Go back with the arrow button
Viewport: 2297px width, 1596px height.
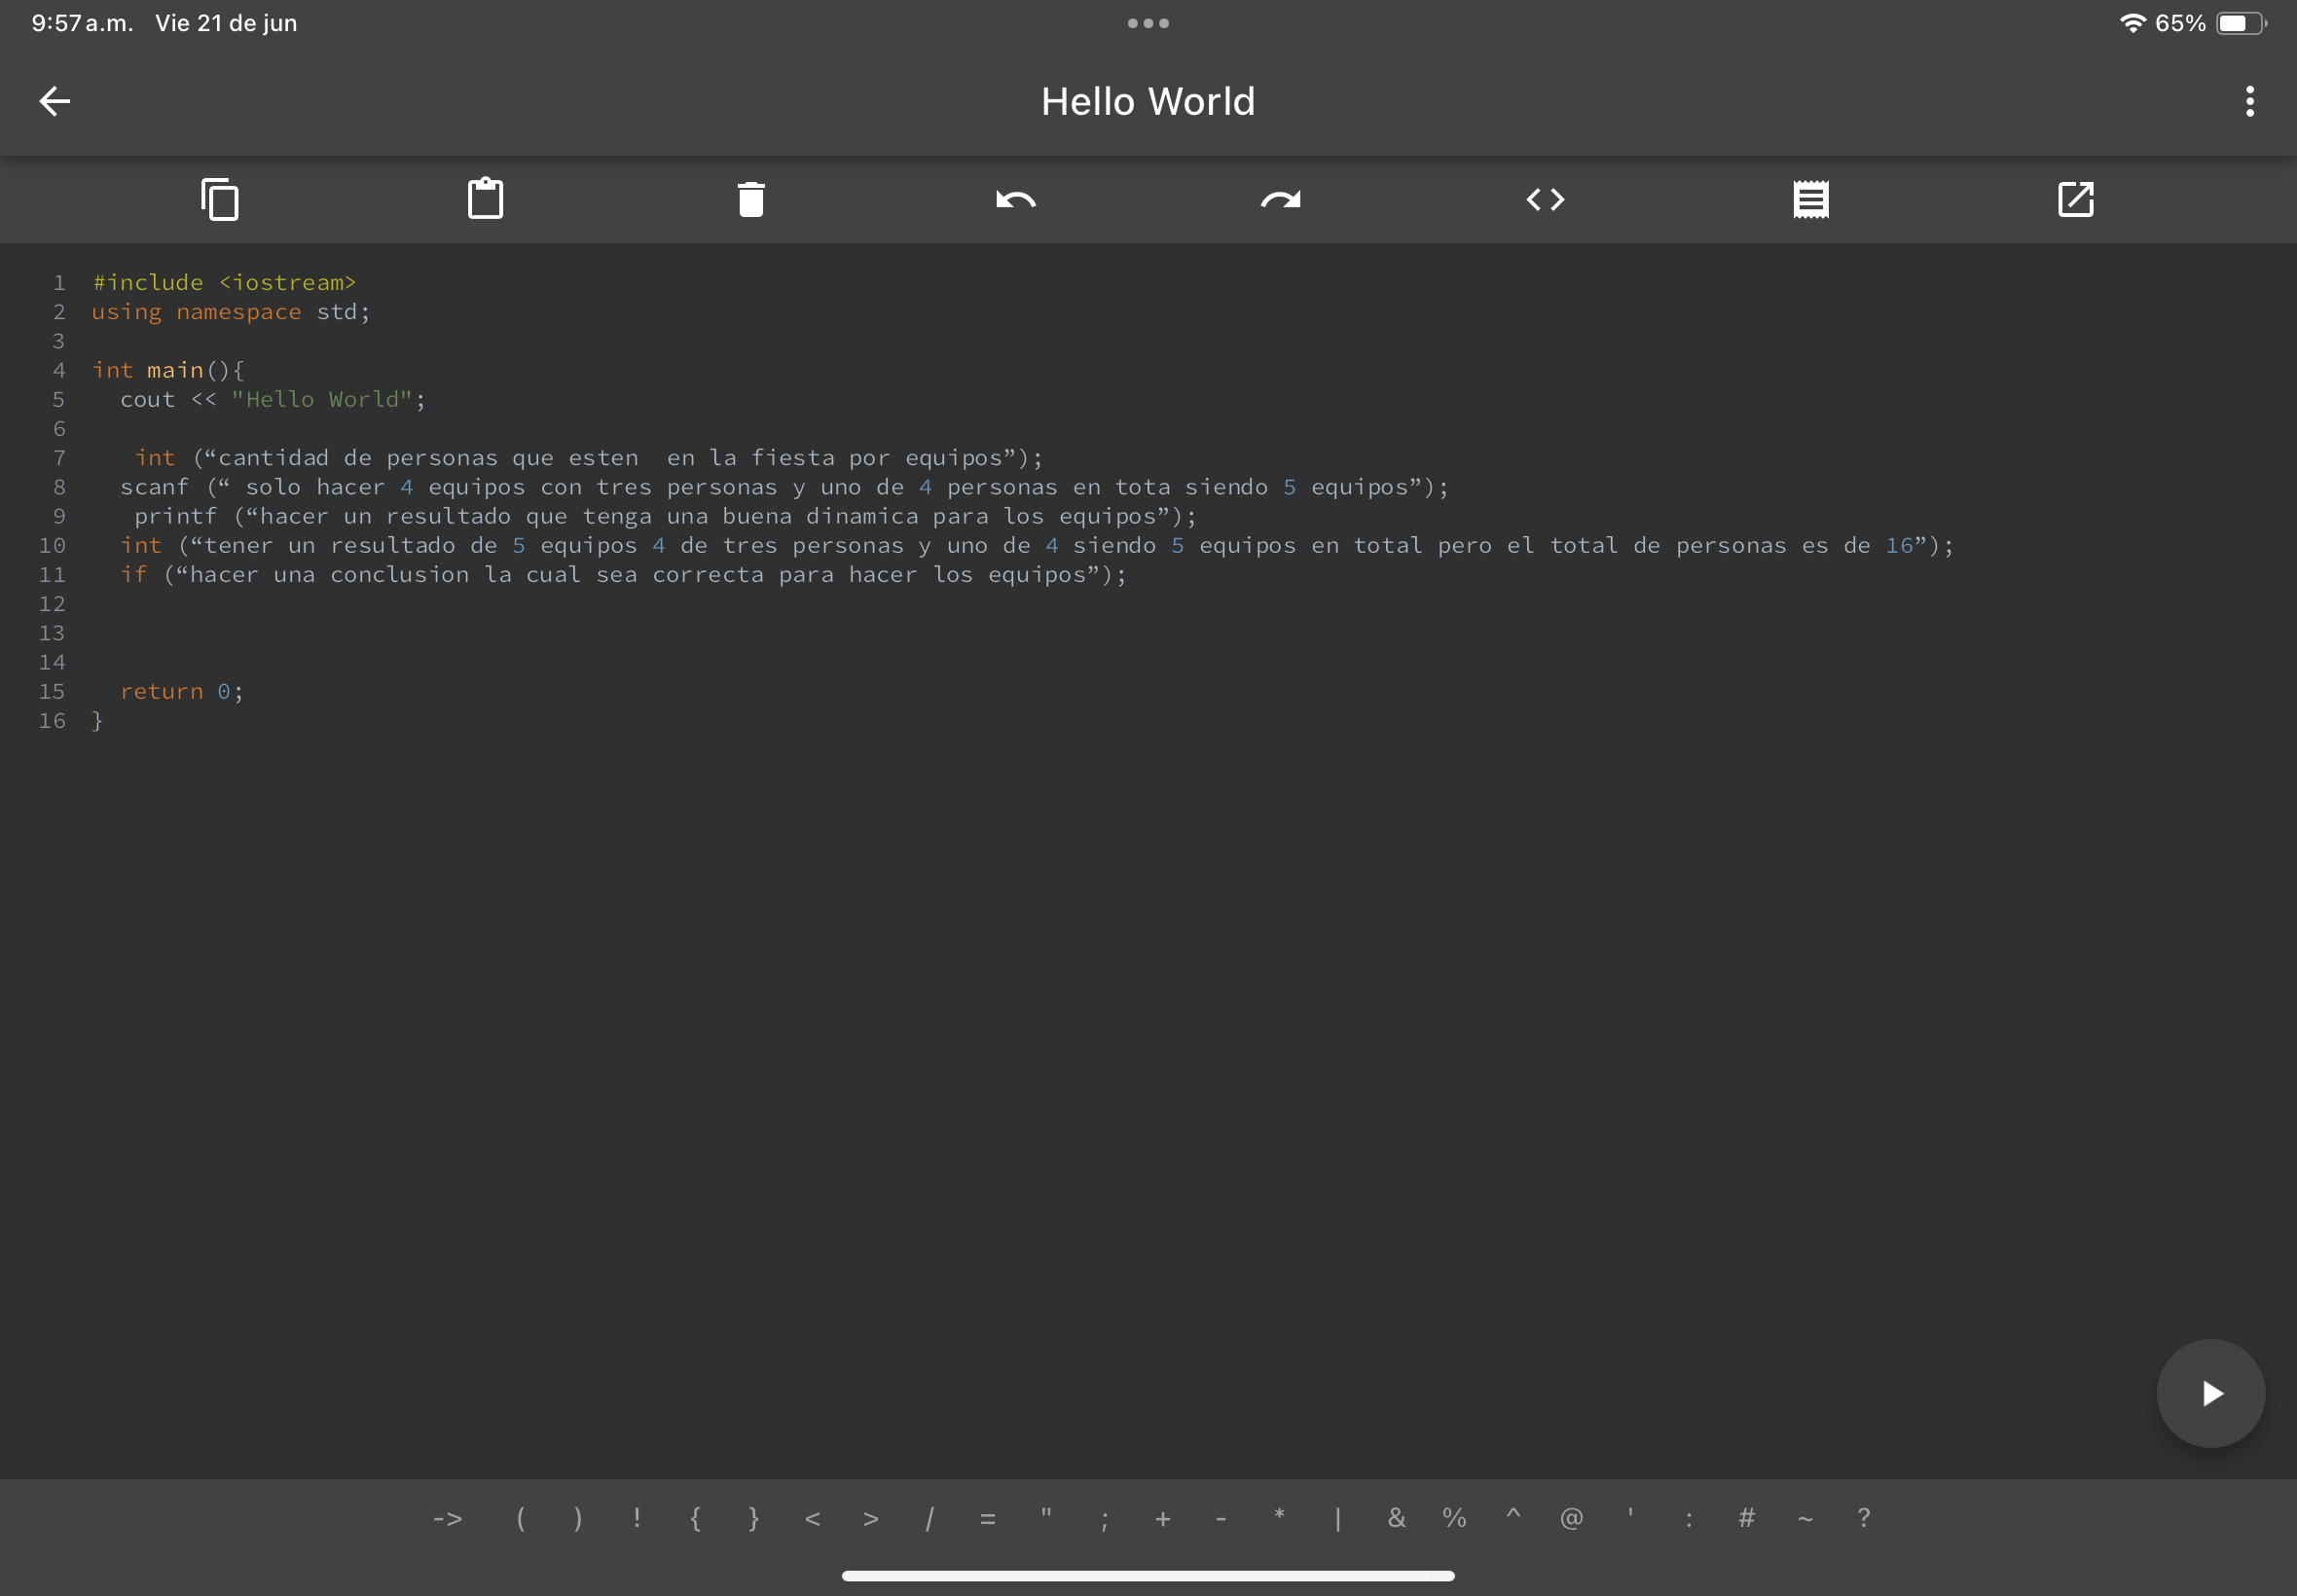point(55,101)
